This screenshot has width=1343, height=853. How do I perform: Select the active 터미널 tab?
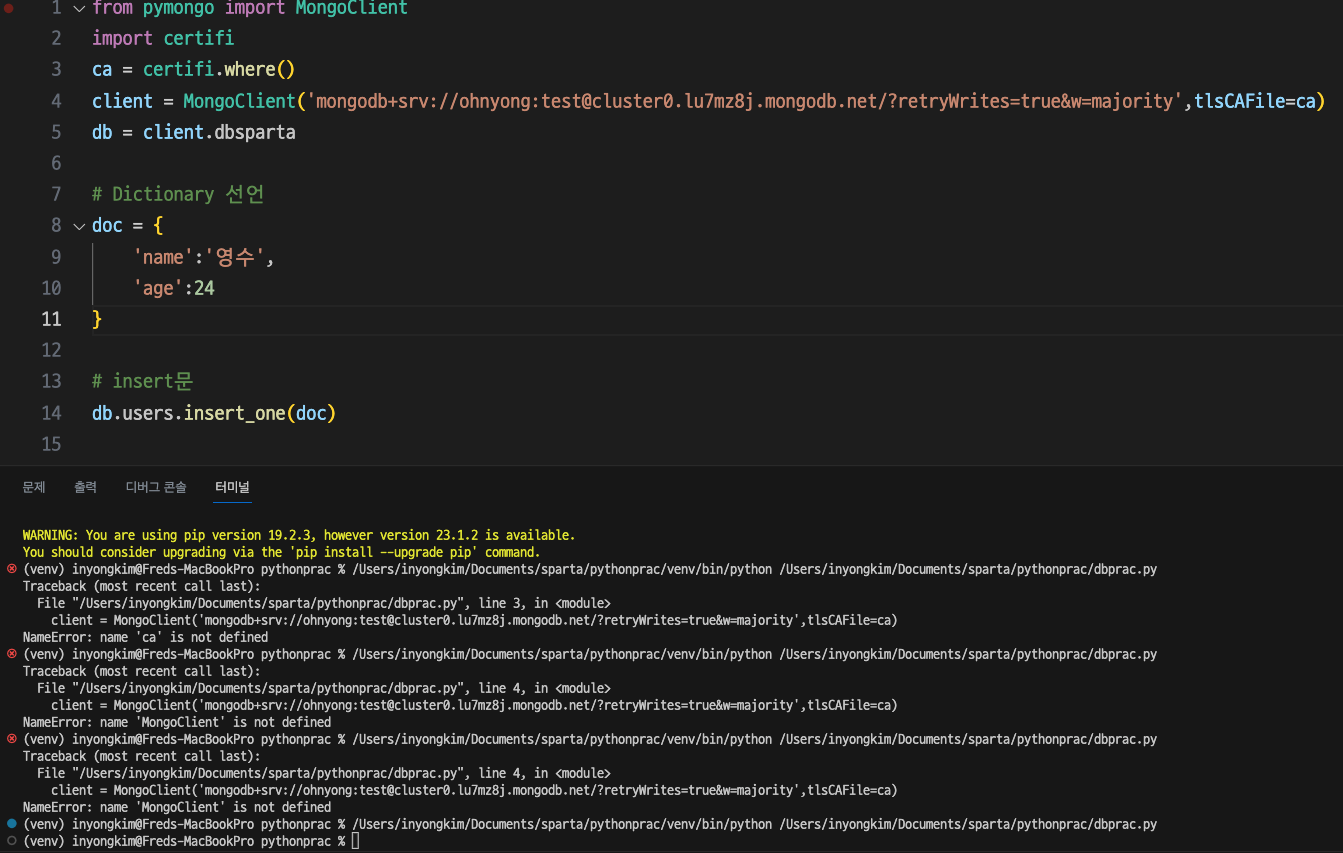(232, 487)
